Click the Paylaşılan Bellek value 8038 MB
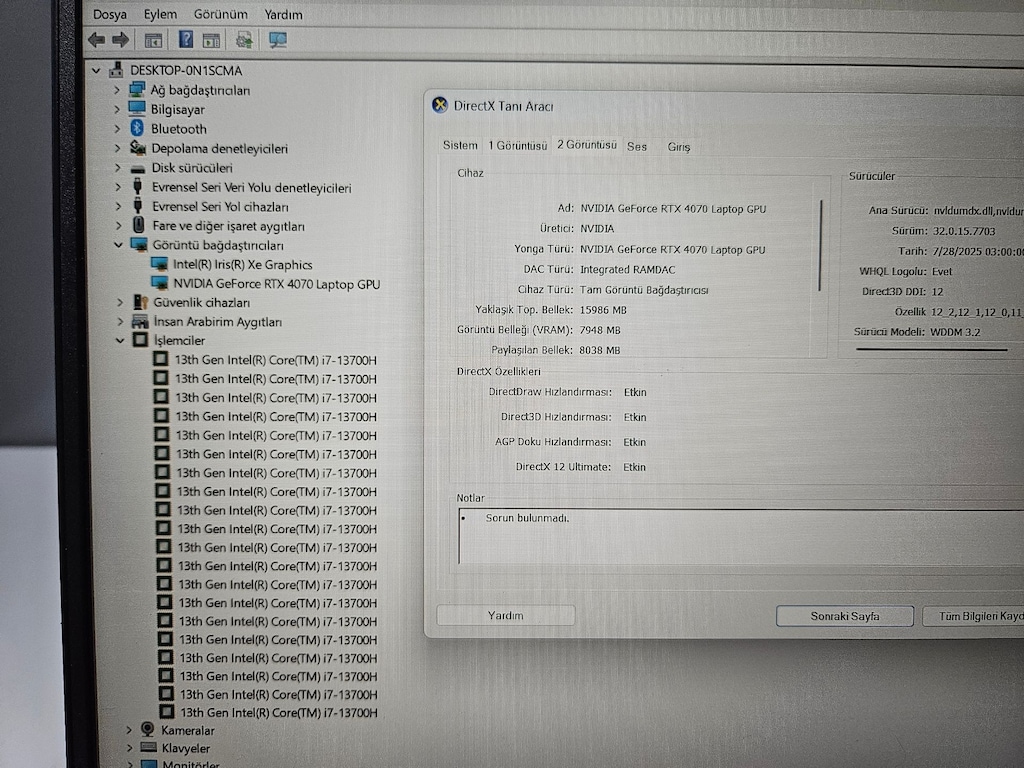Image resolution: width=1024 pixels, height=768 pixels. click(x=600, y=350)
